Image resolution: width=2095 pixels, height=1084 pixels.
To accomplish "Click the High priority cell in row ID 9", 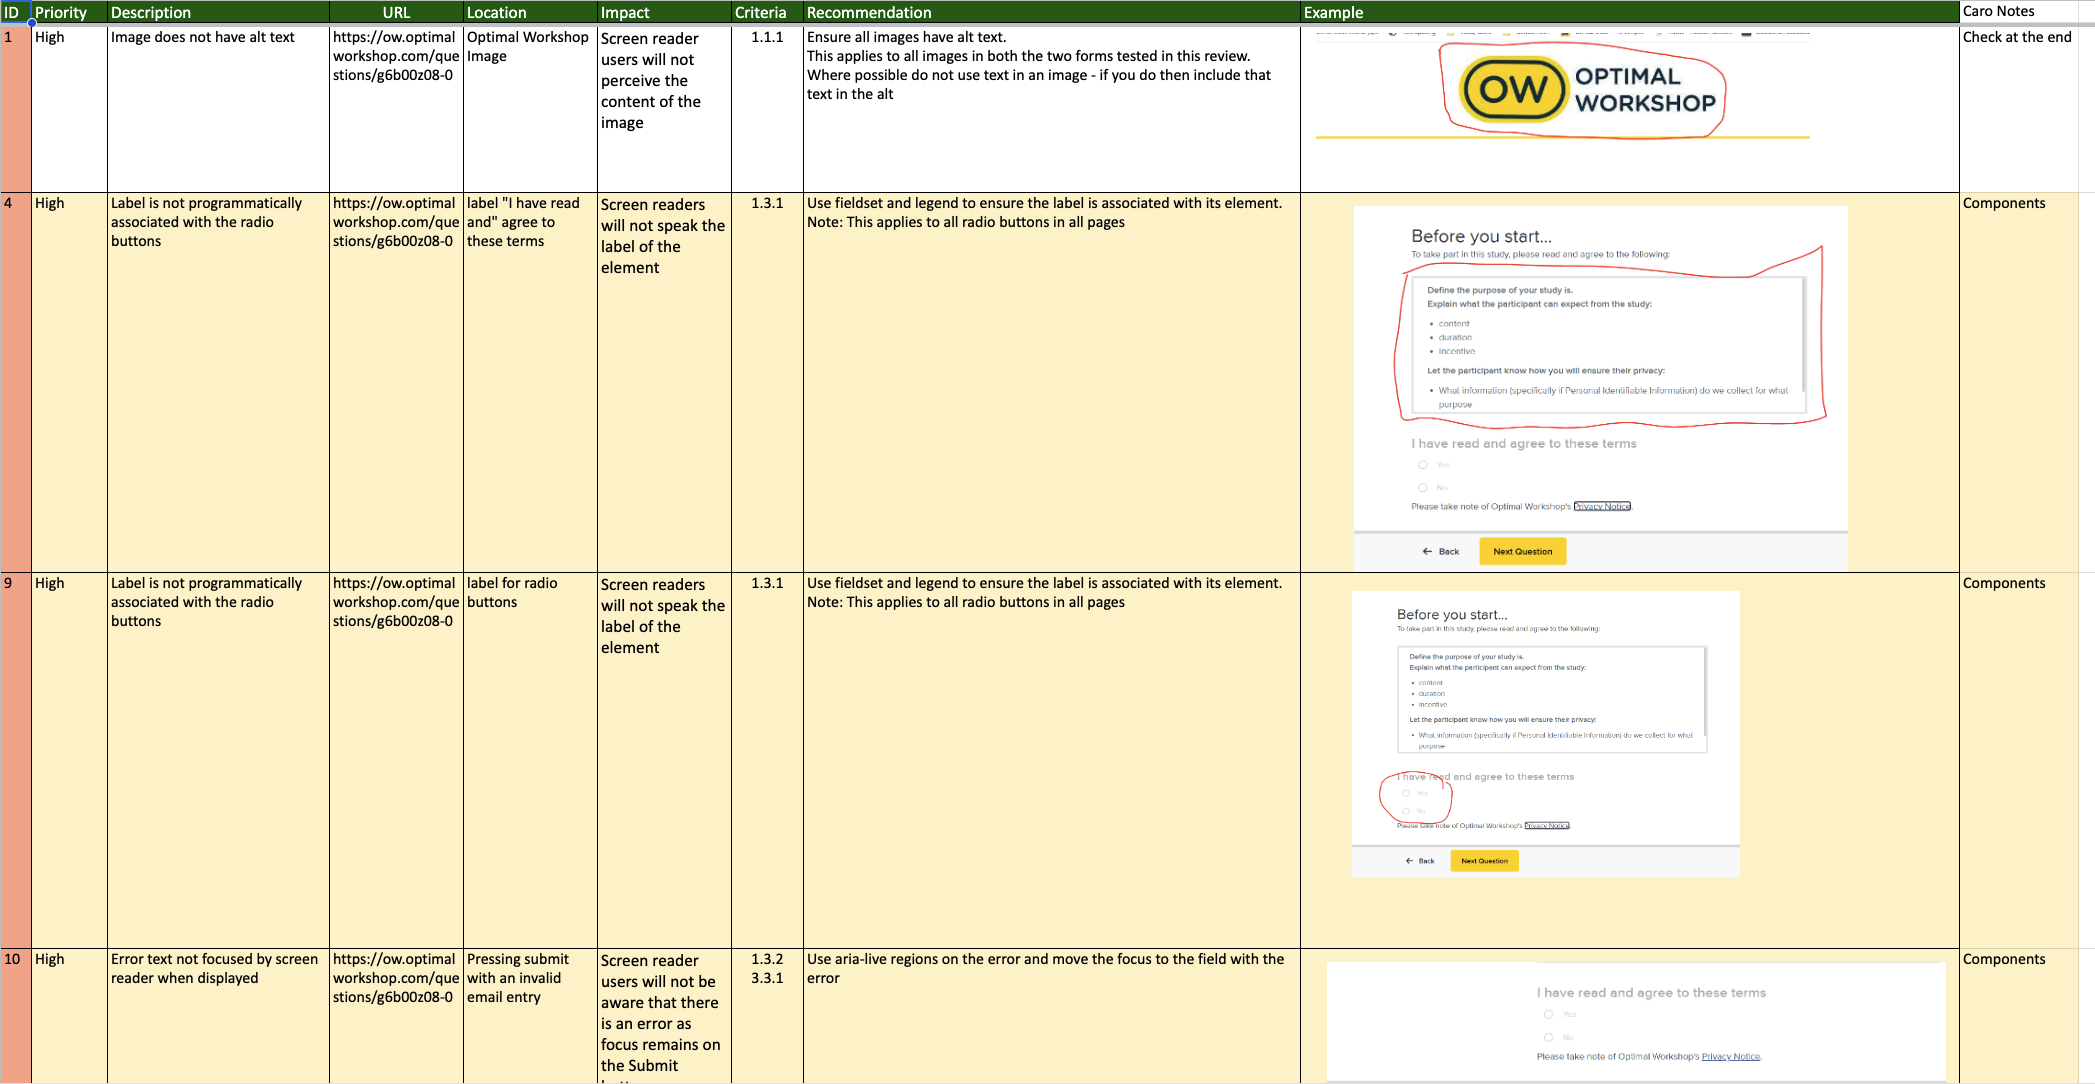I will click(69, 760).
